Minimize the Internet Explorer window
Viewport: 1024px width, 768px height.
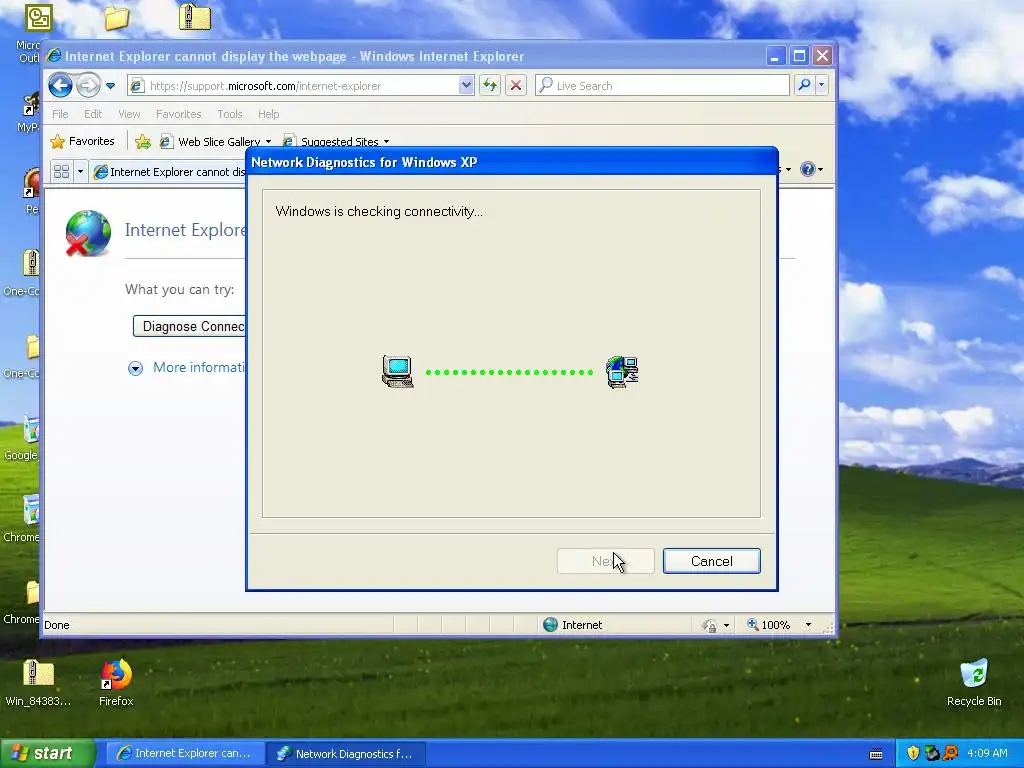[x=775, y=56]
